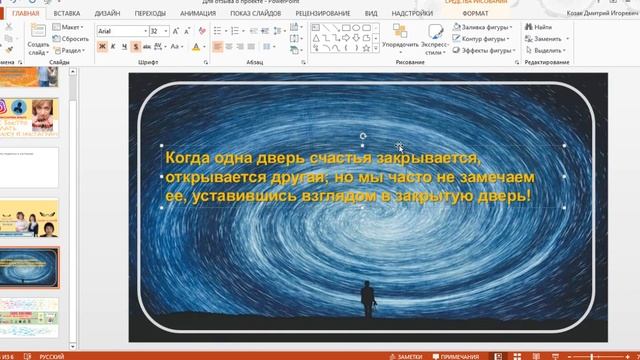Screen dimensions: 640x360
Task: Click the Notes (Заметки) status bar button
Action: 406,357
